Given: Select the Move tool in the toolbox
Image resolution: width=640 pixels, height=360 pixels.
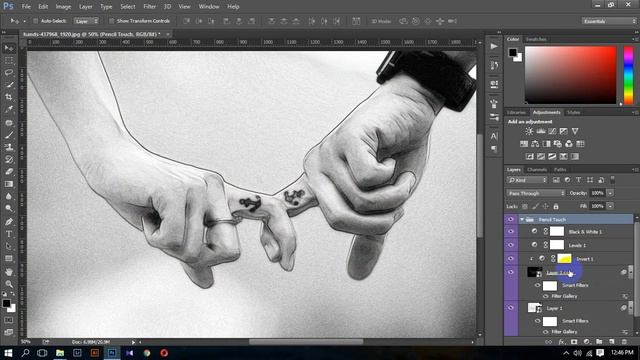Looking at the screenshot, I should tap(9, 48).
